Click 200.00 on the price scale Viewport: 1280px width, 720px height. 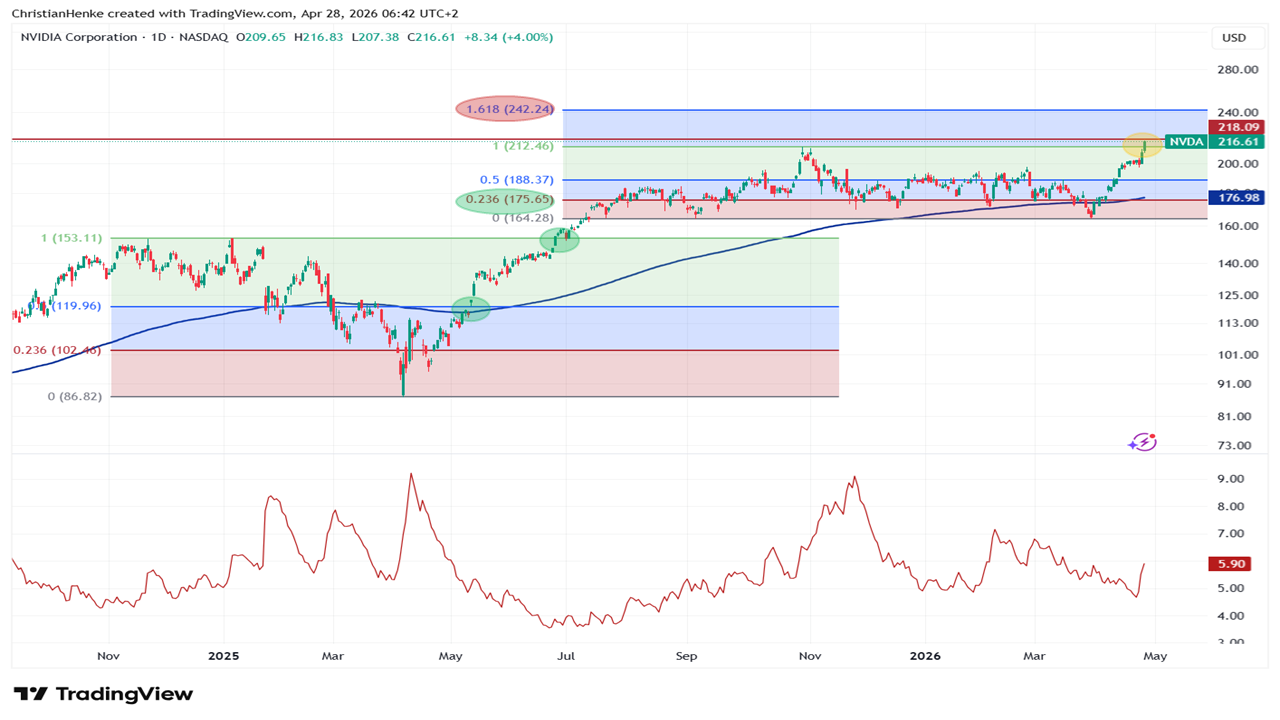[1237, 164]
